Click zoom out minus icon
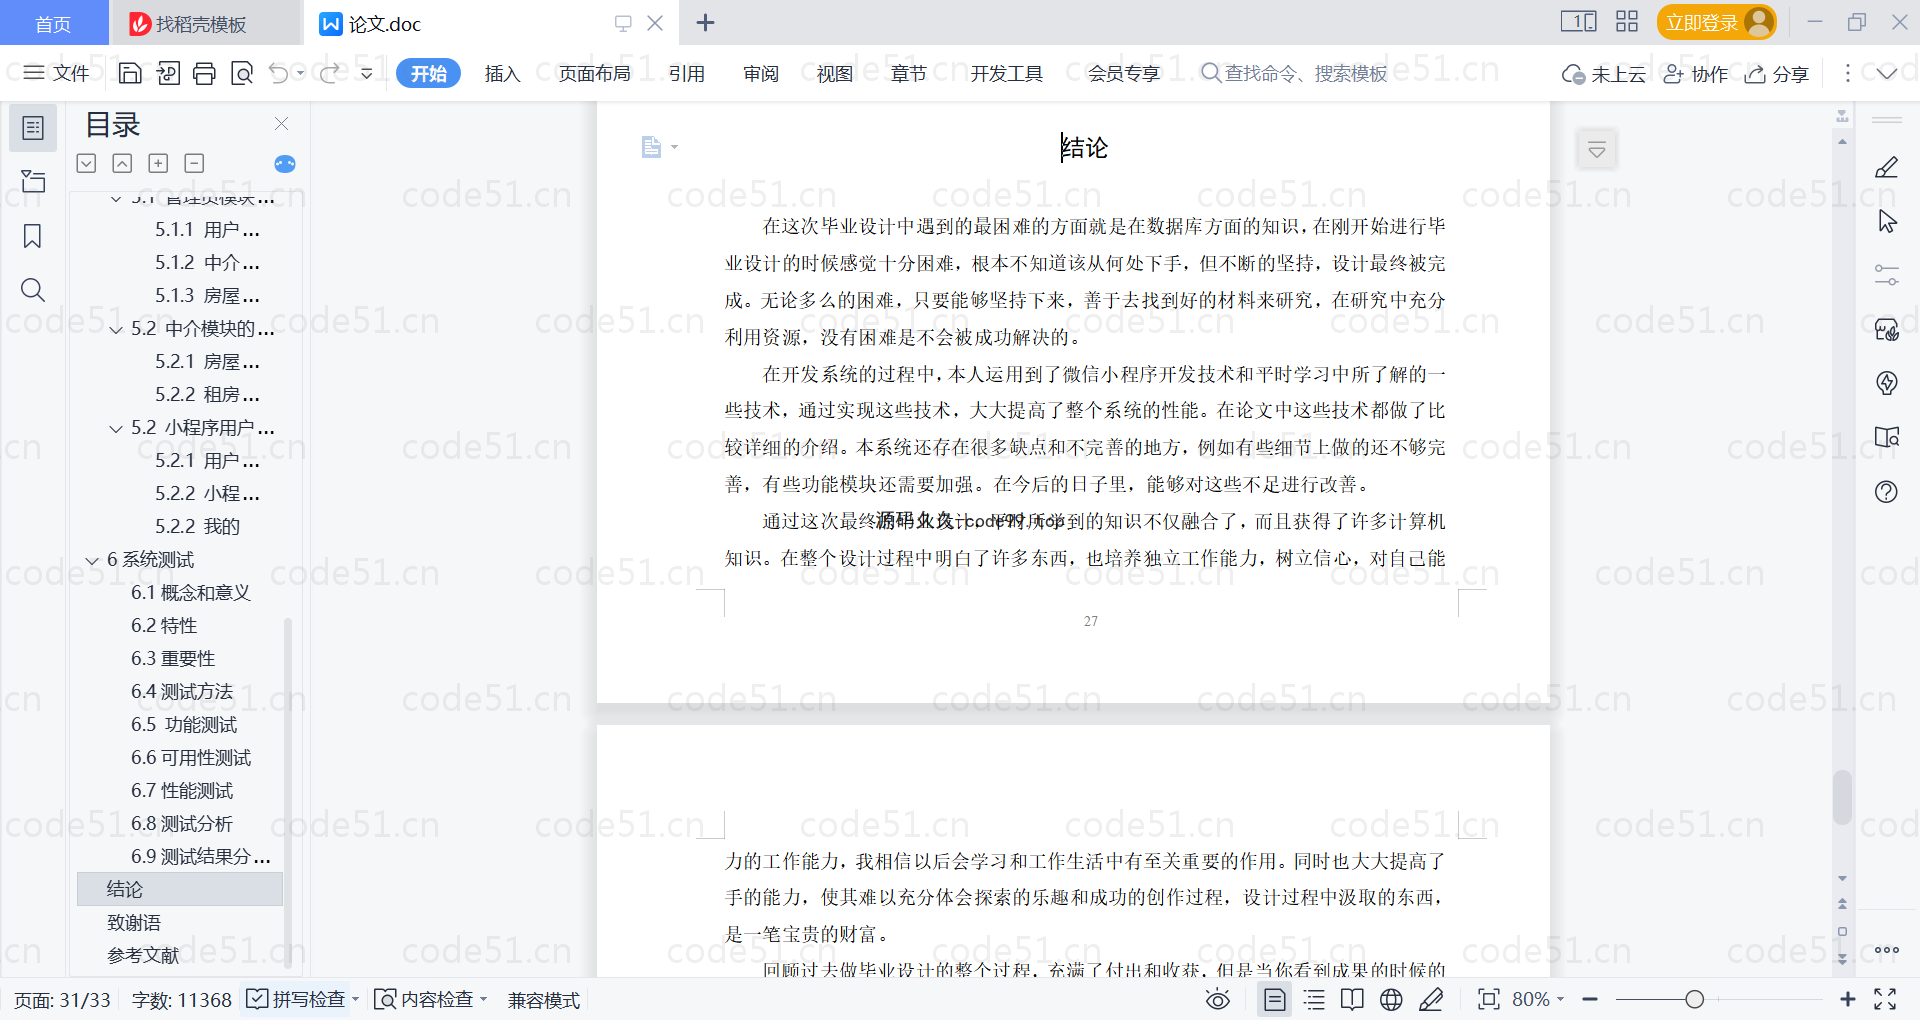This screenshot has width=1920, height=1020. tap(1590, 999)
